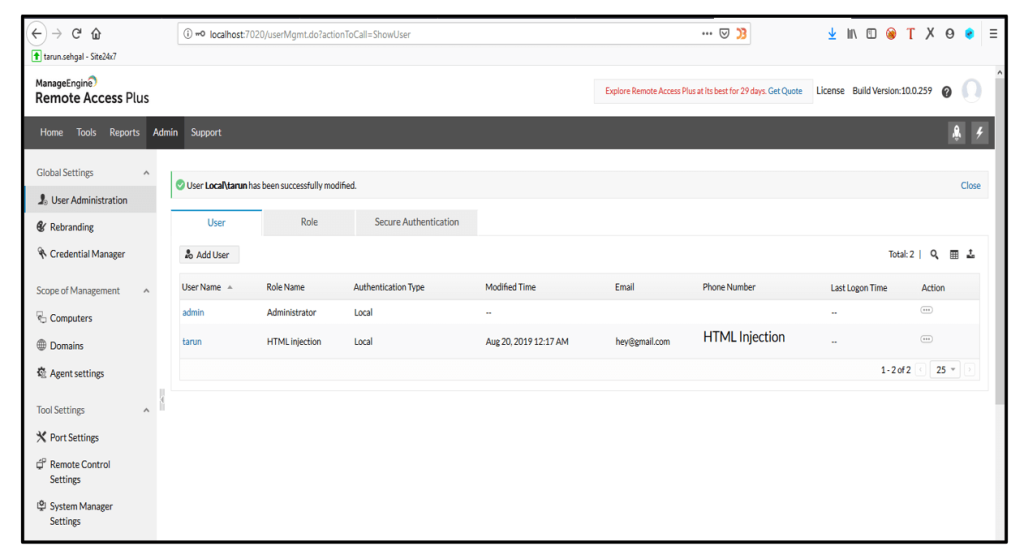Open the tarun user link
The height and width of the screenshot is (555, 1024).
(191, 341)
